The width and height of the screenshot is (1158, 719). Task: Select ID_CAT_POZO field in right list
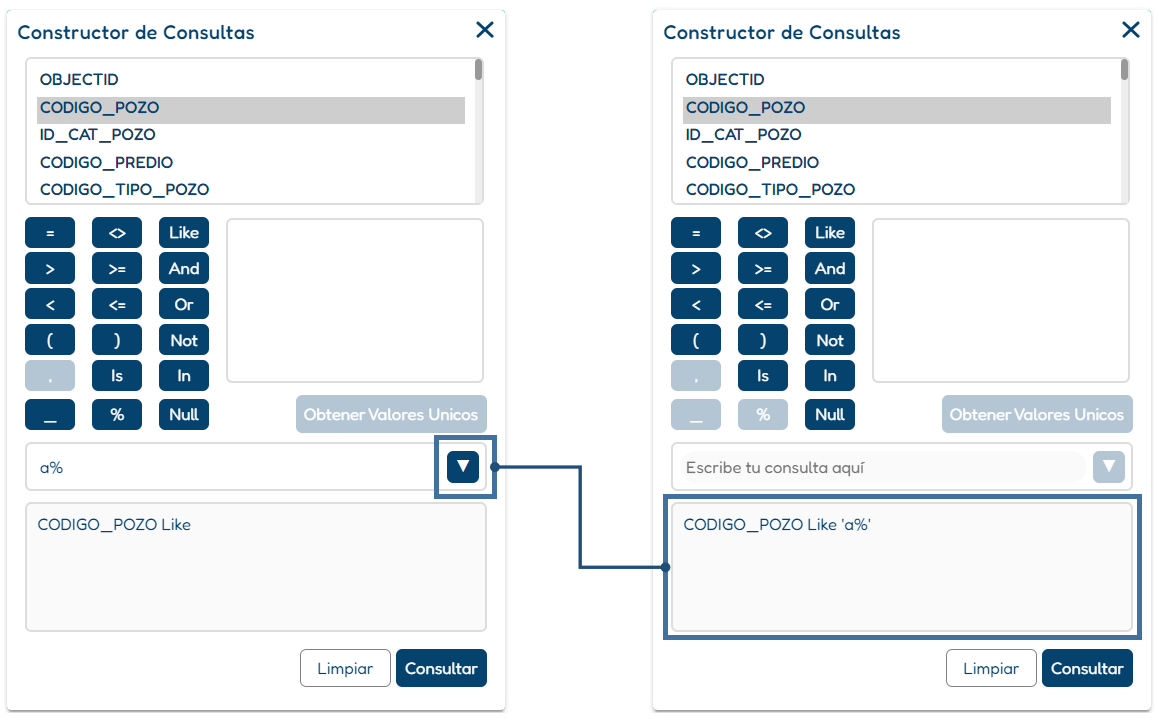744,134
